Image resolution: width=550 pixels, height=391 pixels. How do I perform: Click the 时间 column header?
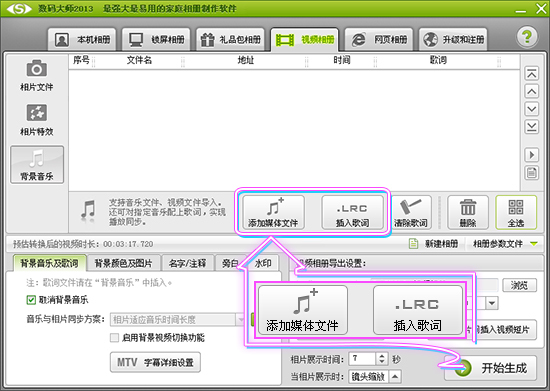tap(342, 60)
